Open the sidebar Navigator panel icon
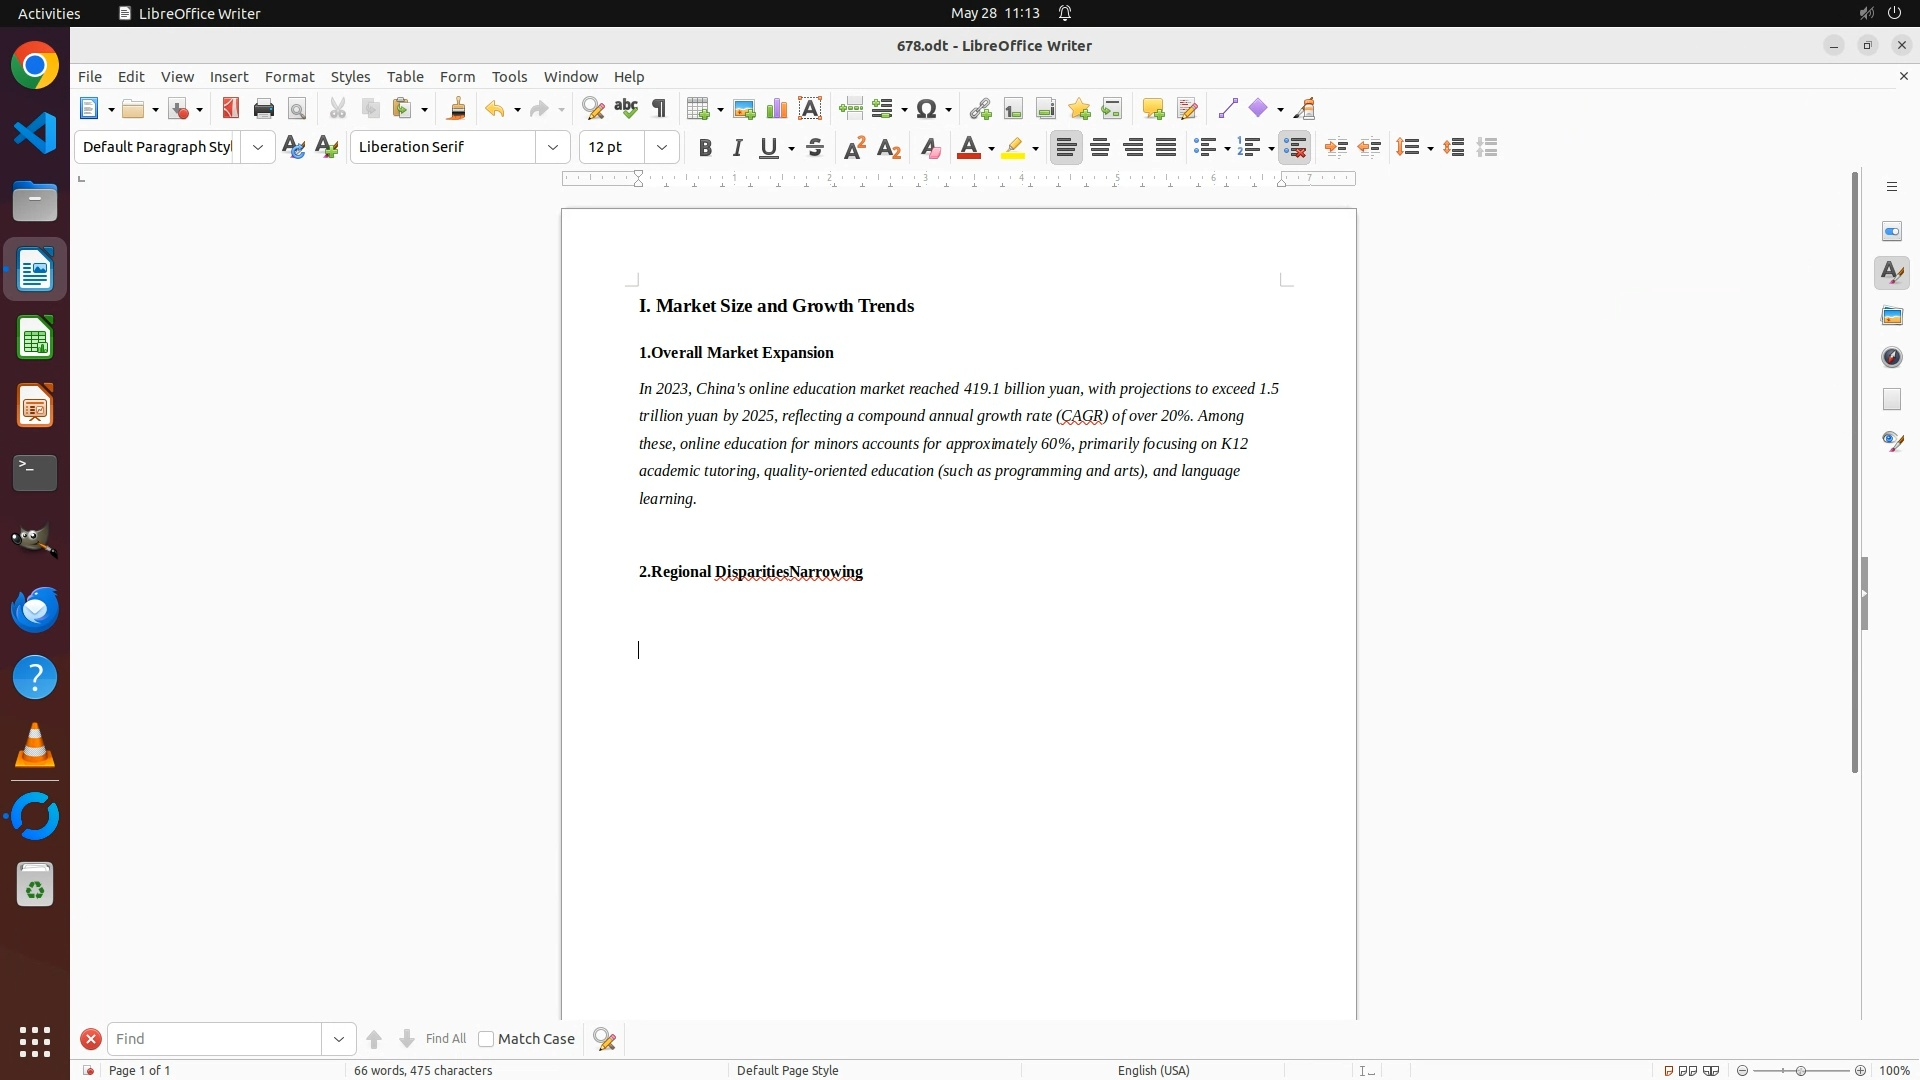The image size is (1920, 1080). click(1892, 357)
